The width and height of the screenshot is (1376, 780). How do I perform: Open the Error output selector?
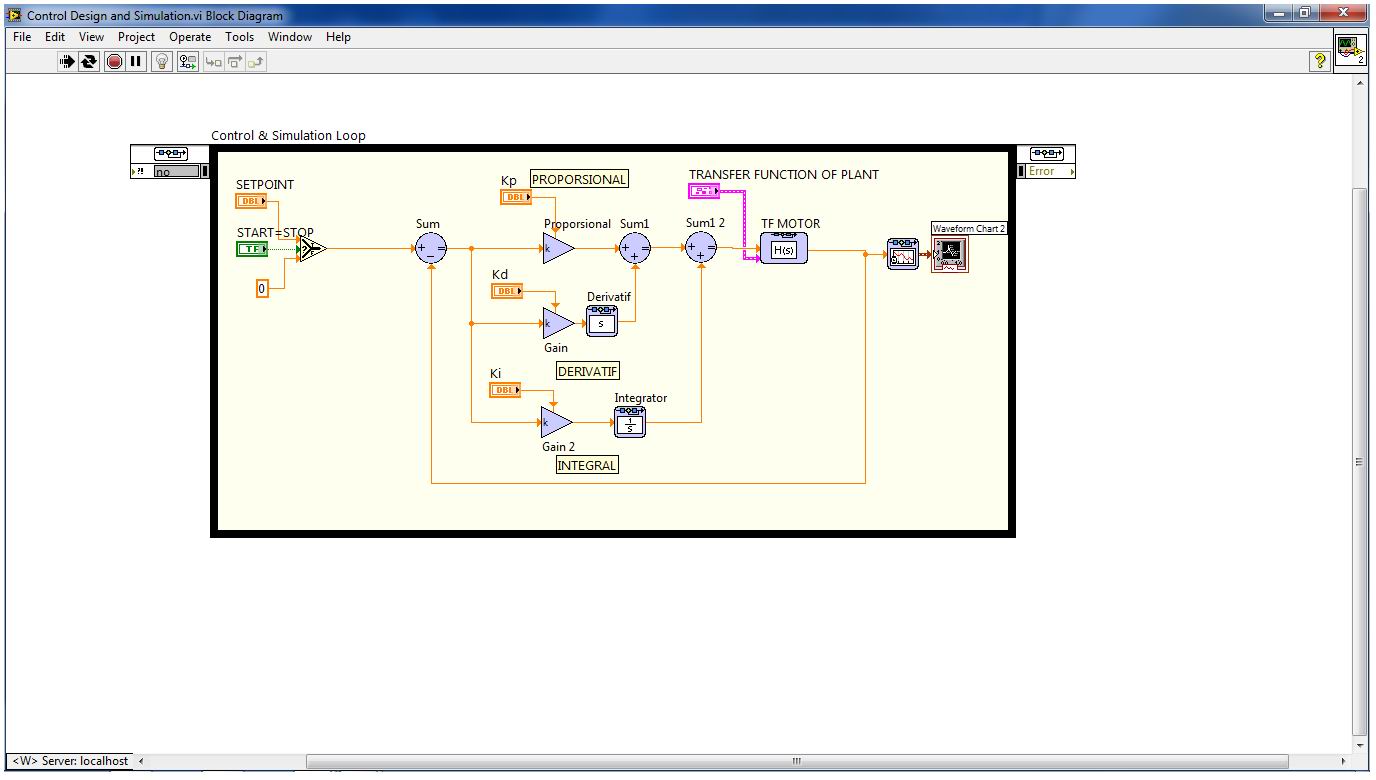(x=1046, y=171)
